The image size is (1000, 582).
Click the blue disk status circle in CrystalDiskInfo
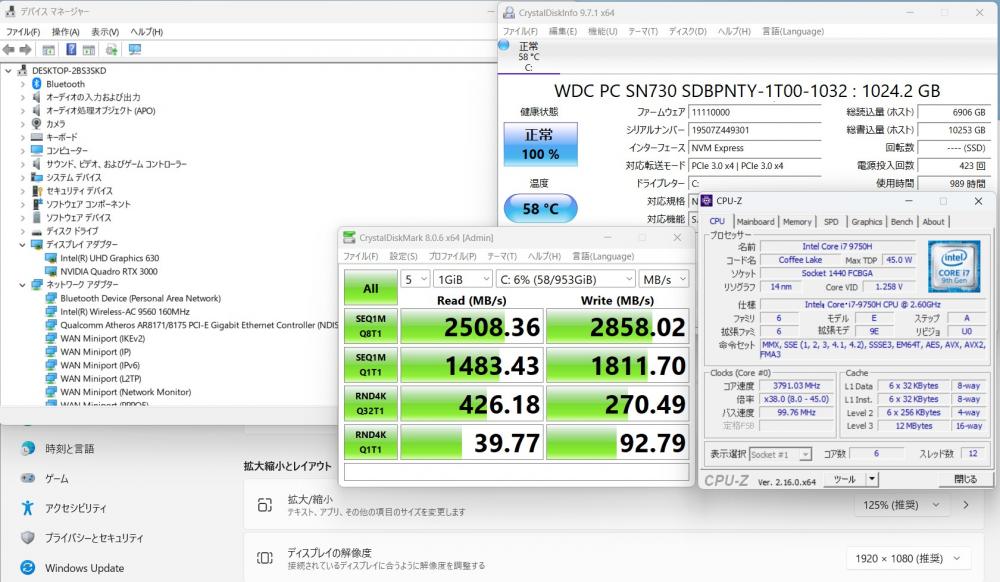pyautogui.click(x=504, y=45)
